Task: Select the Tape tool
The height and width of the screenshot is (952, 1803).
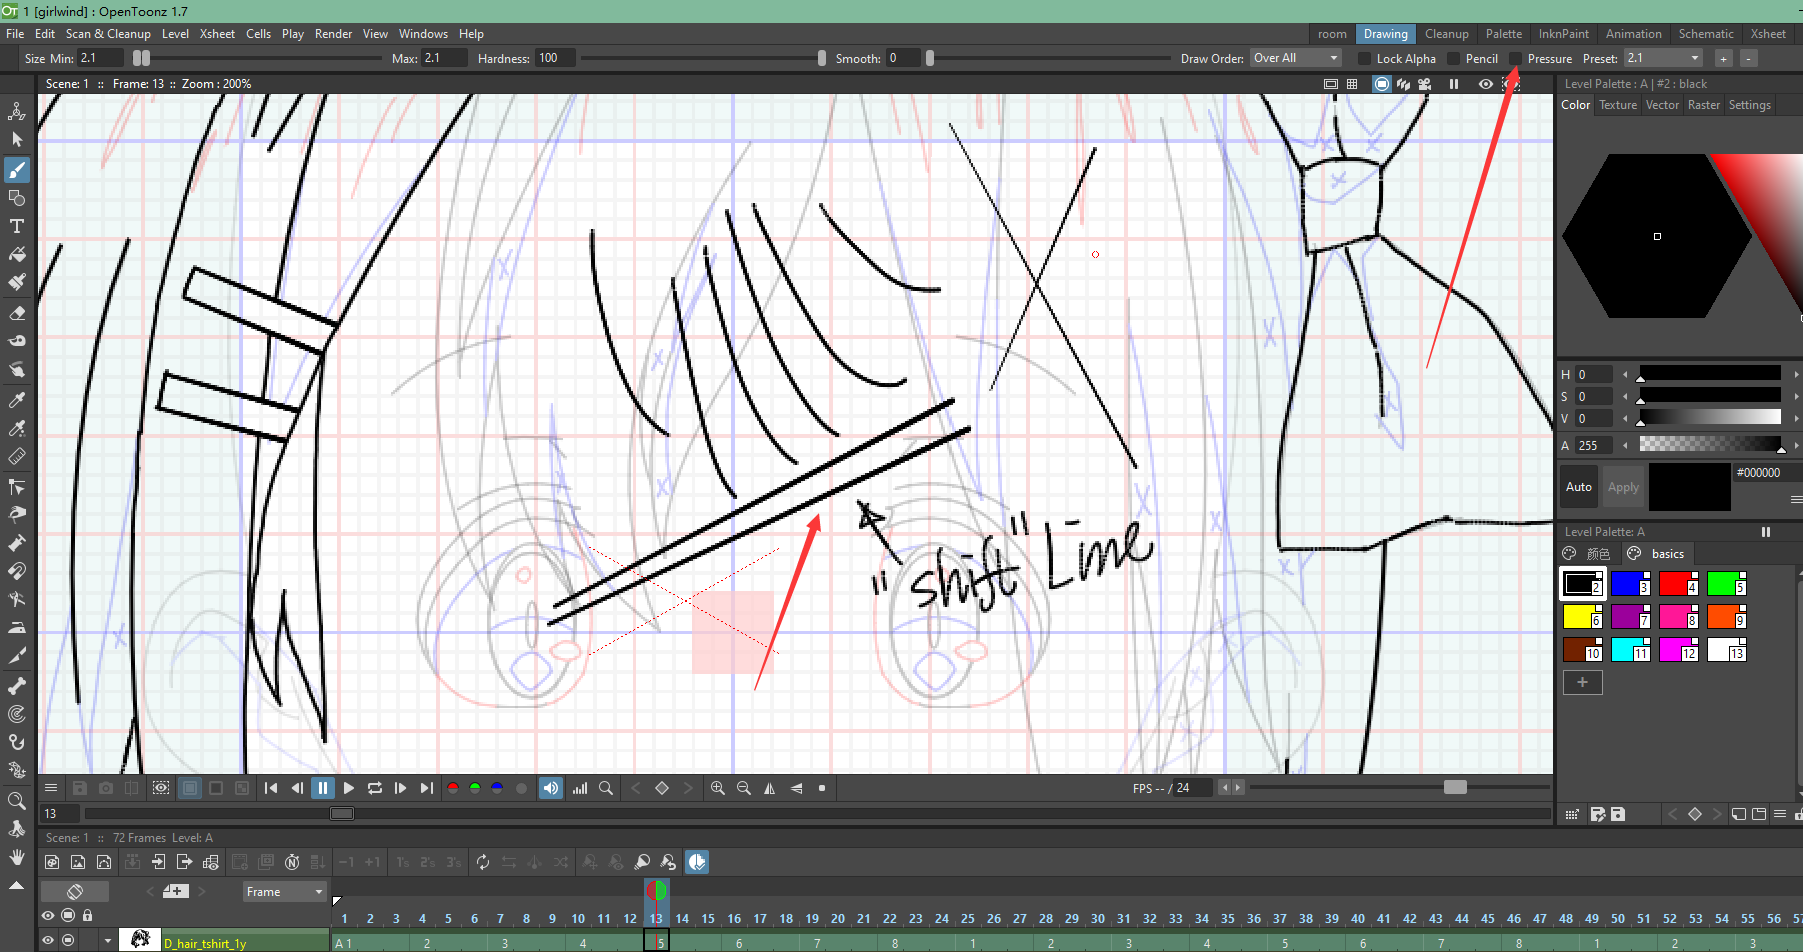Action: 17,340
